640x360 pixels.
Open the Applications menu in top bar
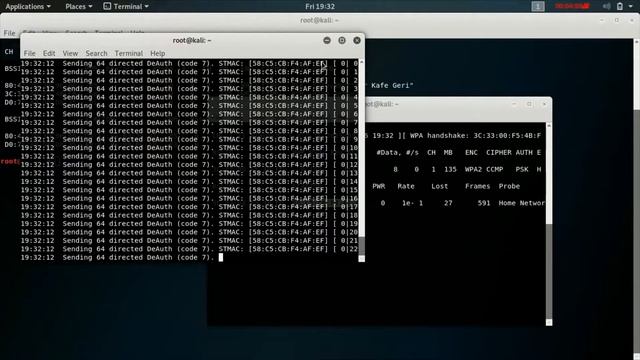click(28, 7)
